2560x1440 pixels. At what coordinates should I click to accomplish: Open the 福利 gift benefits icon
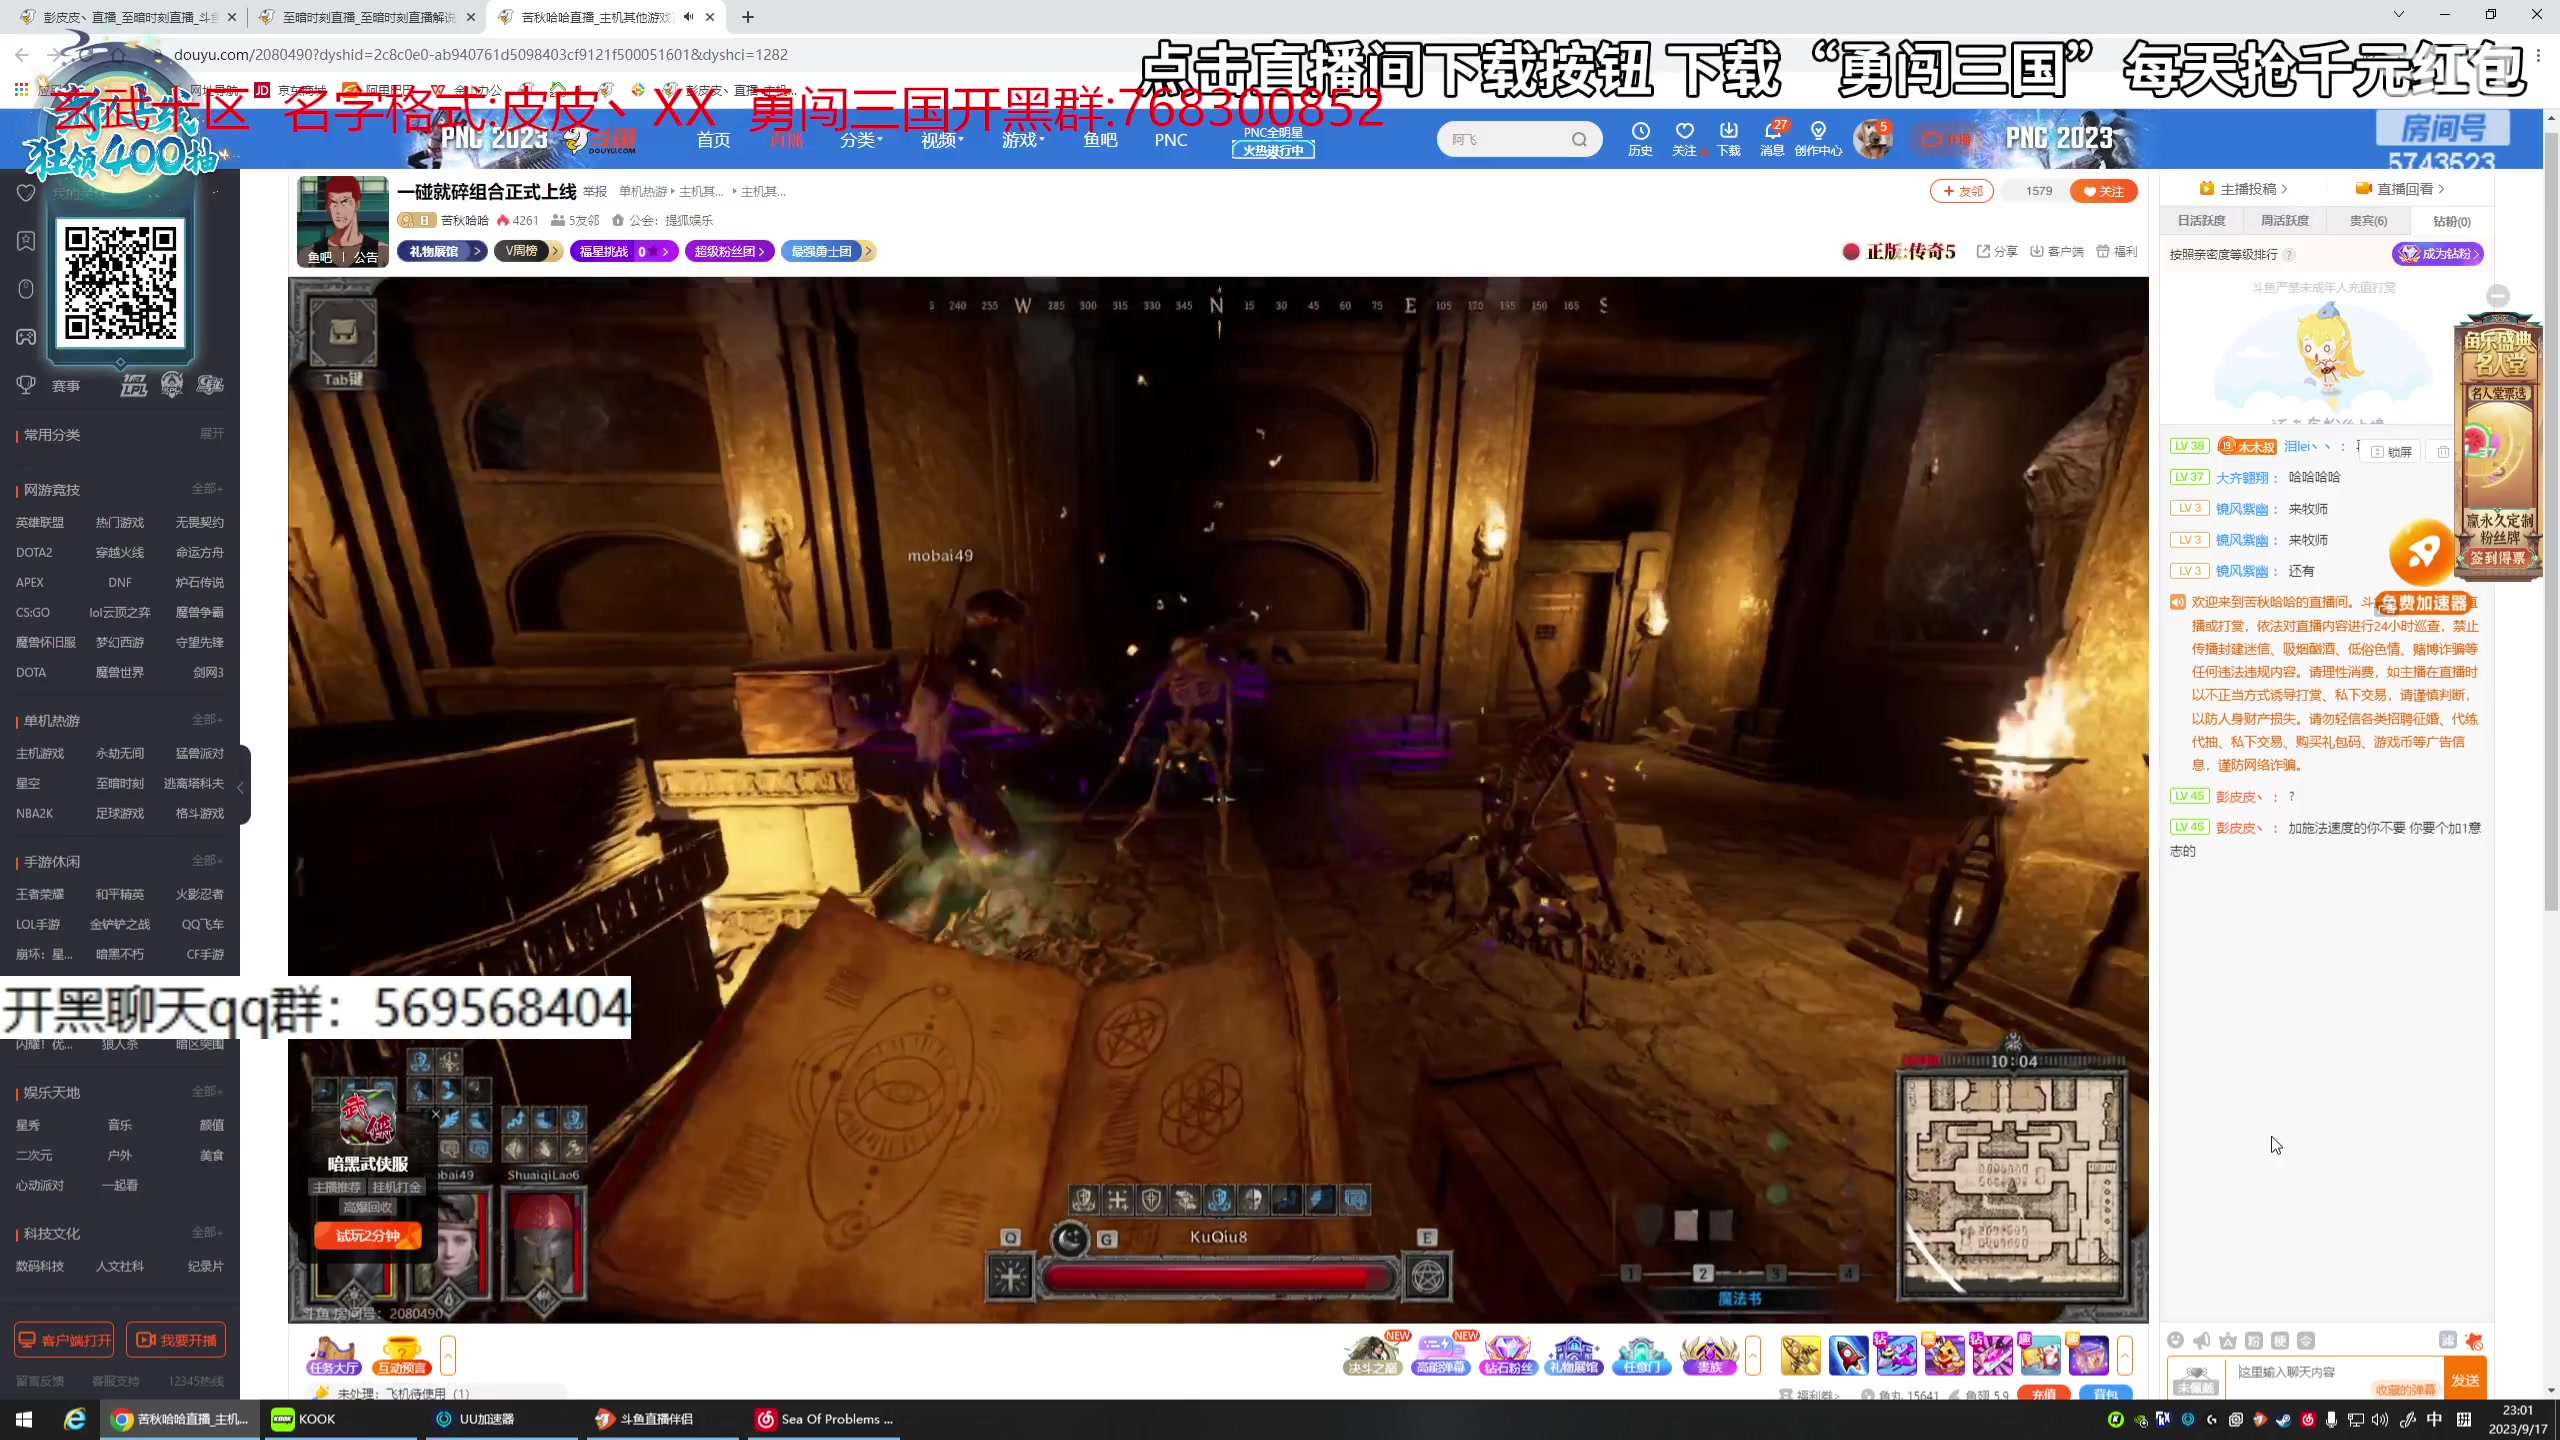tap(2116, 251)
